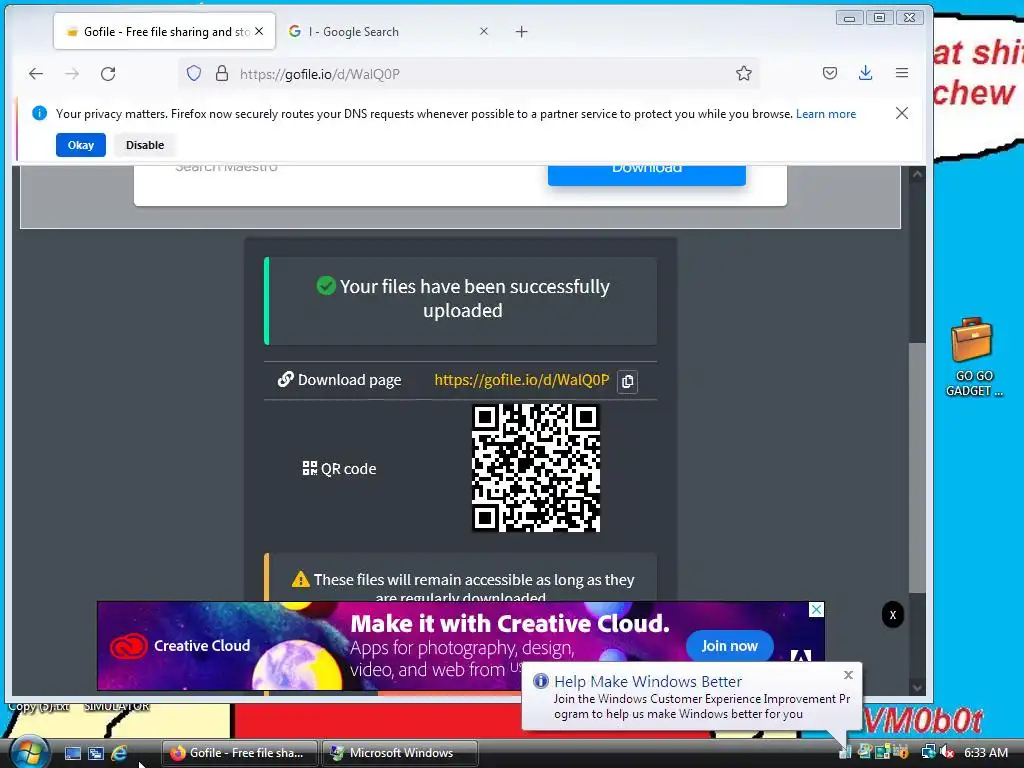Viewport: 1024px width, 768px height.
Task: Close the Google Search tab
Action: pos(484,31)
